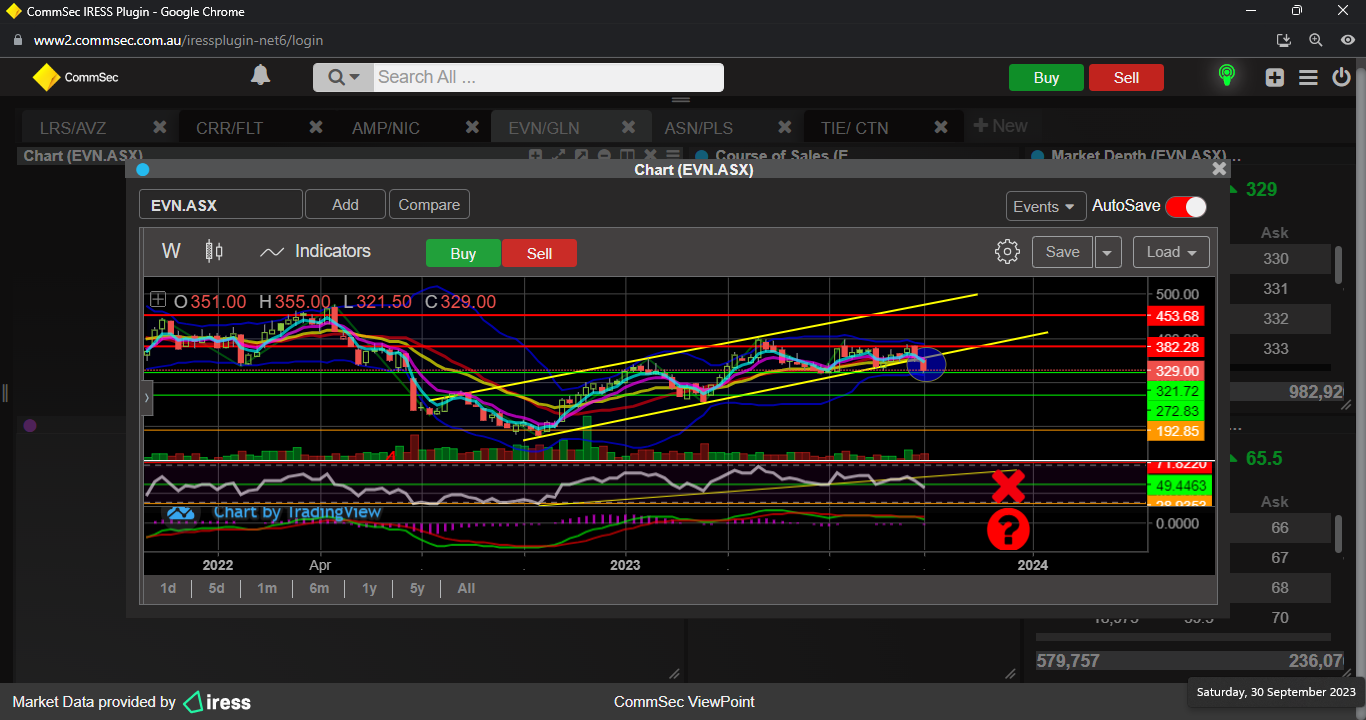Click the TradingView logo on chart

point(181,513)
